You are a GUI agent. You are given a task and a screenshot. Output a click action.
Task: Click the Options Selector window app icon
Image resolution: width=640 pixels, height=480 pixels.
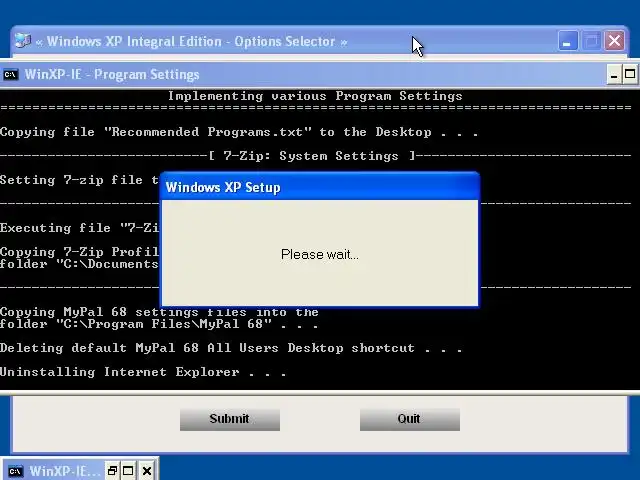click(x=23, y=41)
